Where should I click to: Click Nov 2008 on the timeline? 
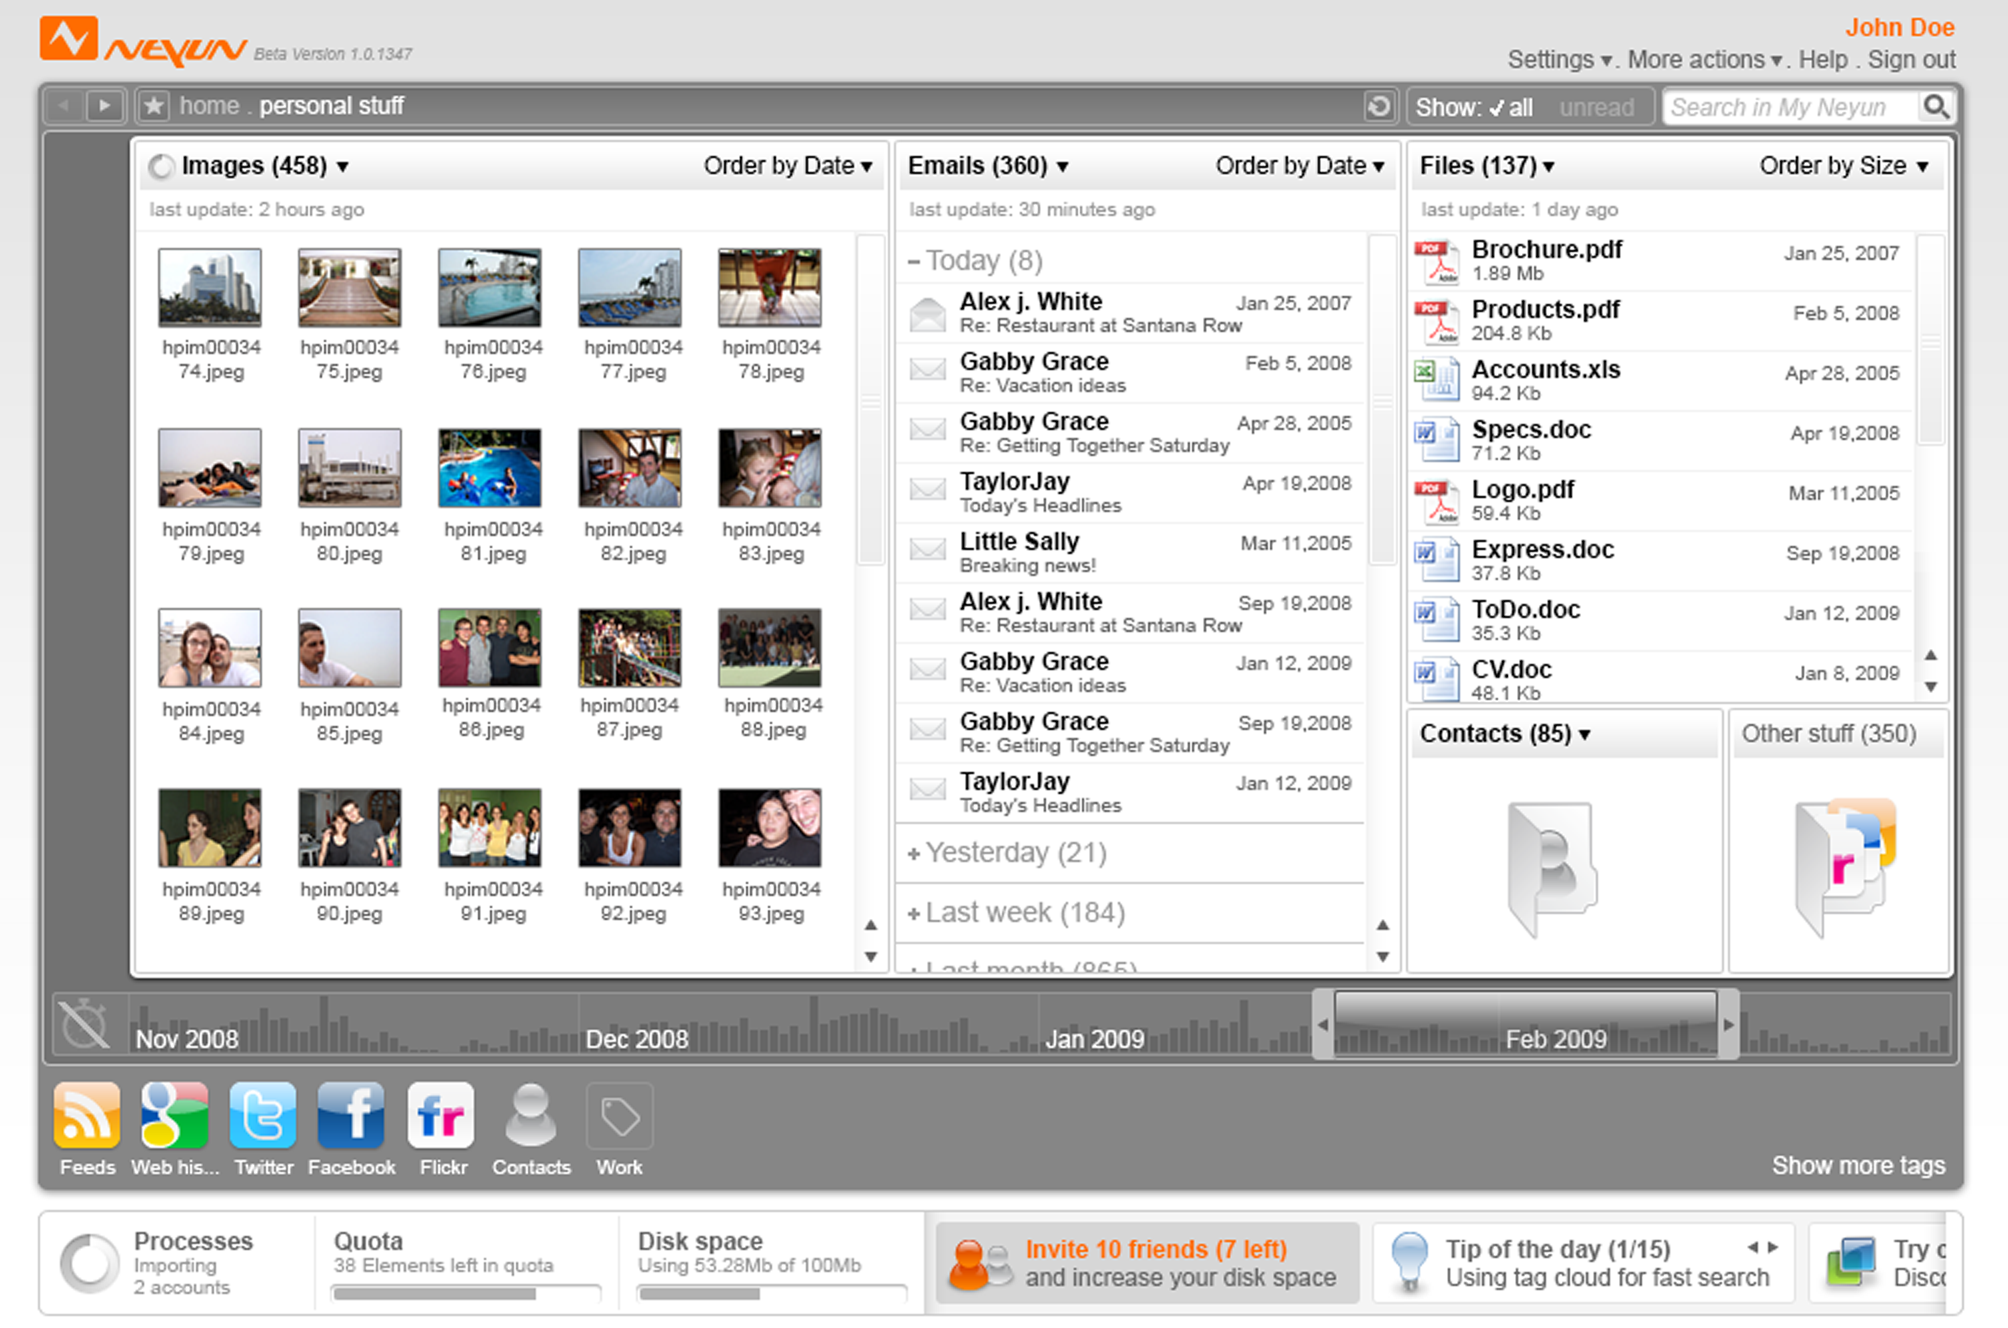(187, 1039)
